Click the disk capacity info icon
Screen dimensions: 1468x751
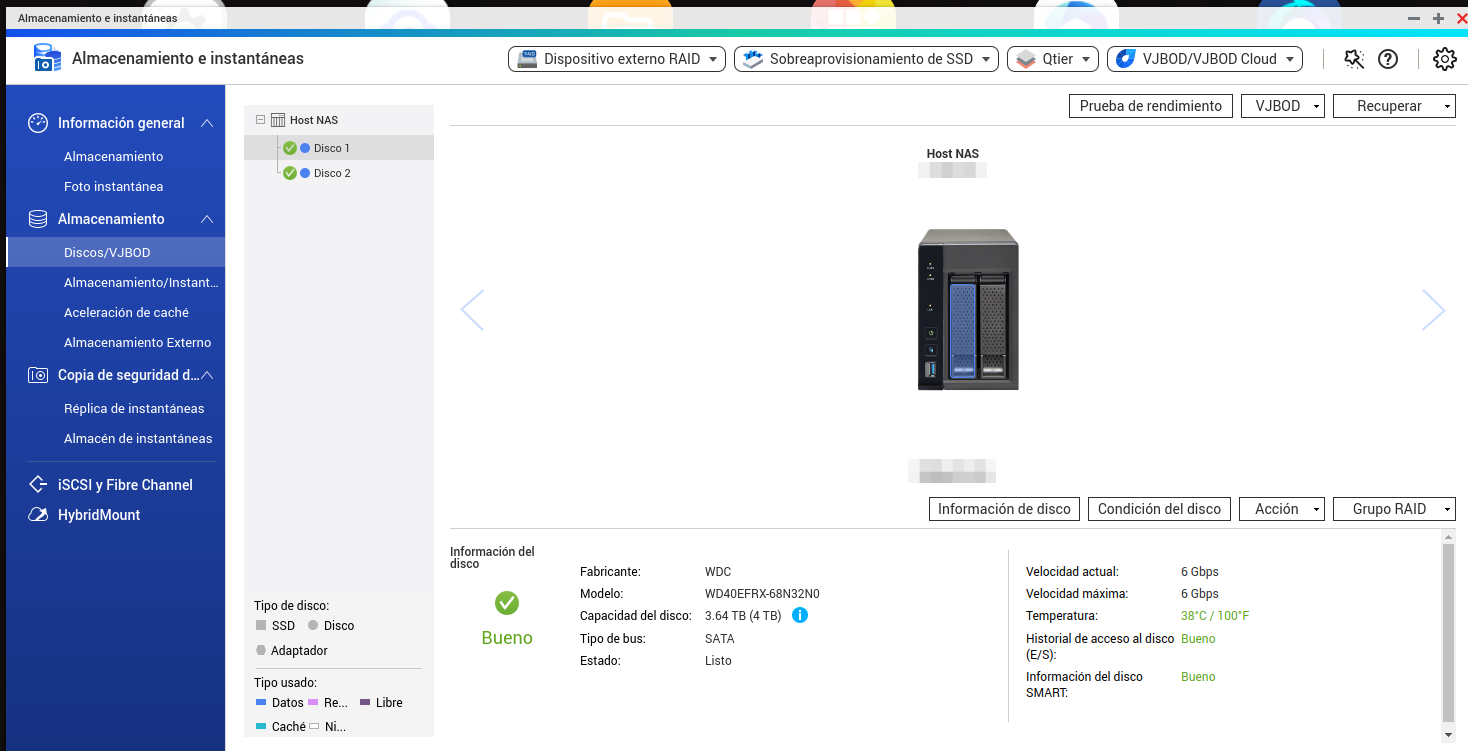(800, 615)
